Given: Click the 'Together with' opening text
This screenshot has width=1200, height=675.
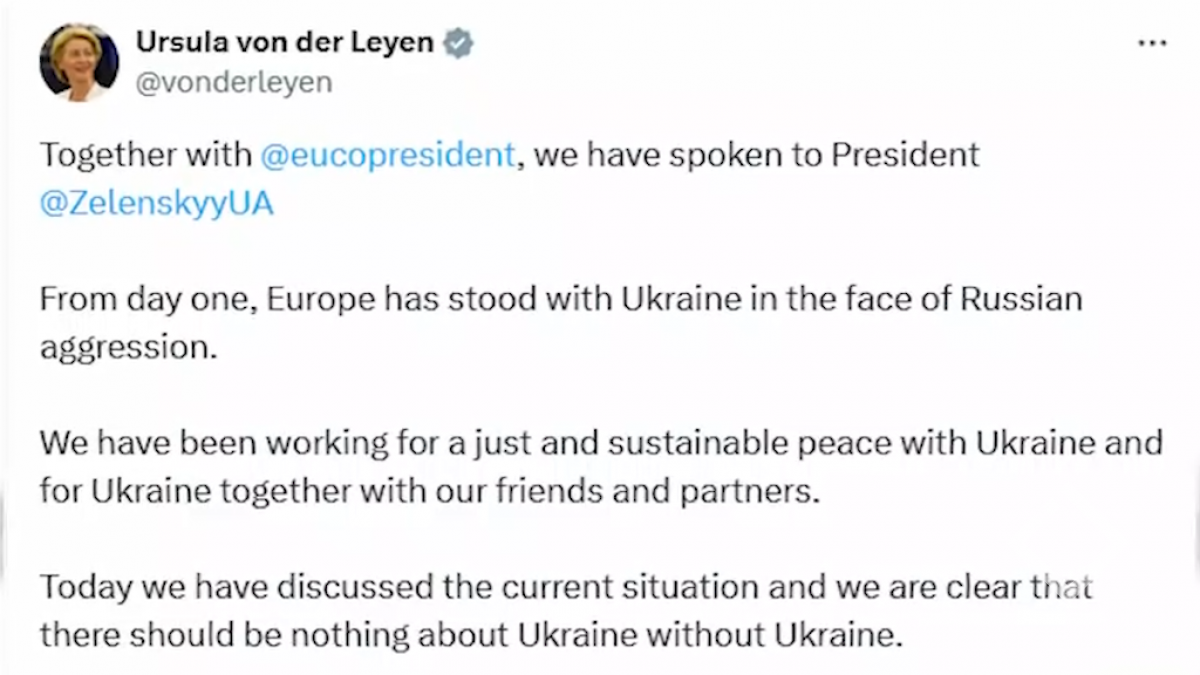Looking at the screenshot, I should coord(145,156).
